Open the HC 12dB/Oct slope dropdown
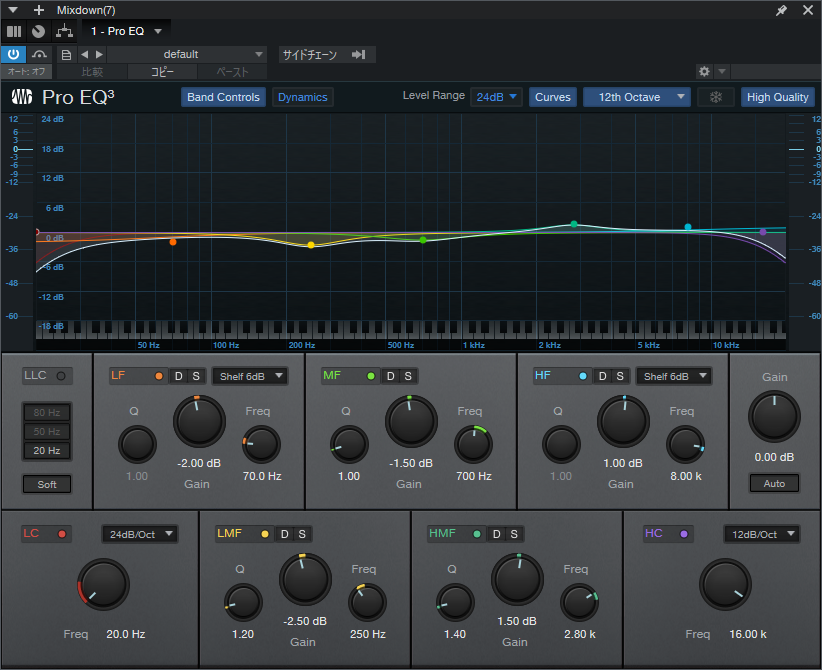Image resolution: width=822 pixels, height=670 pixels. 762,534
